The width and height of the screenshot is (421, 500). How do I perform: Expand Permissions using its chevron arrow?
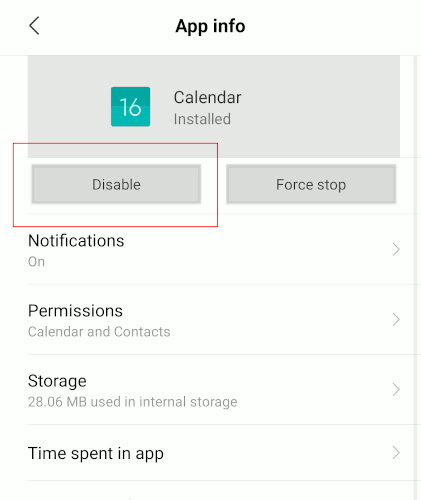click(x=396, y=319)
